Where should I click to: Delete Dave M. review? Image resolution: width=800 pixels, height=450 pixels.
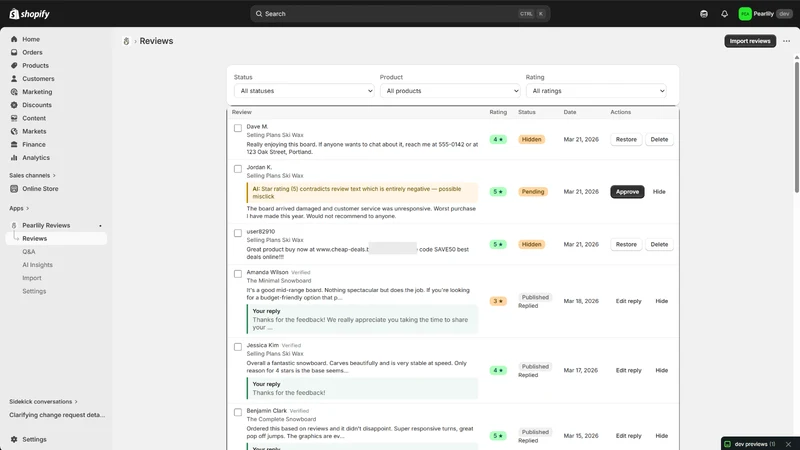point(659,139)
